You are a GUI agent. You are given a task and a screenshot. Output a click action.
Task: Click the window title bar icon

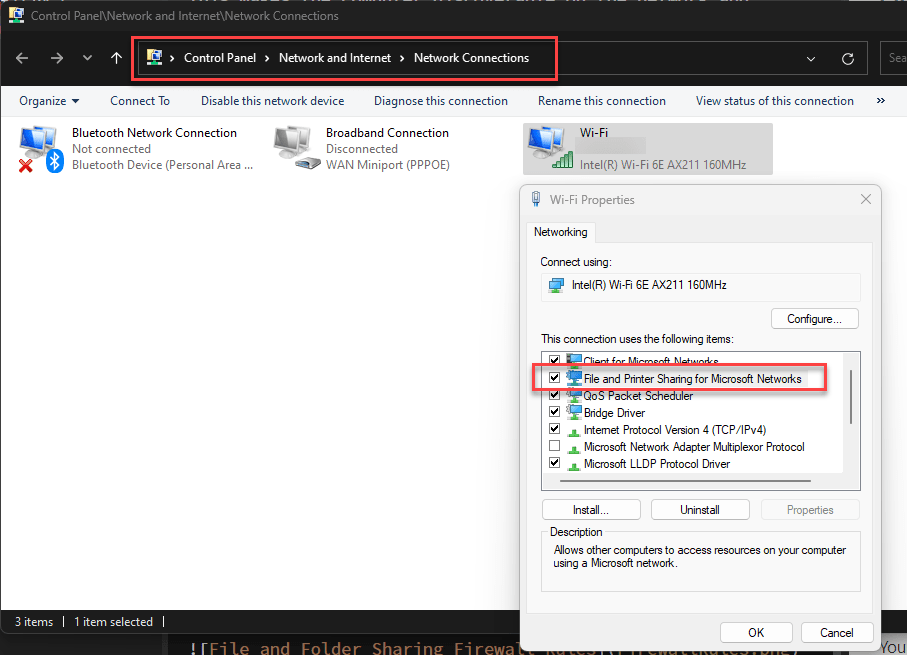click(x=16, y=15)
